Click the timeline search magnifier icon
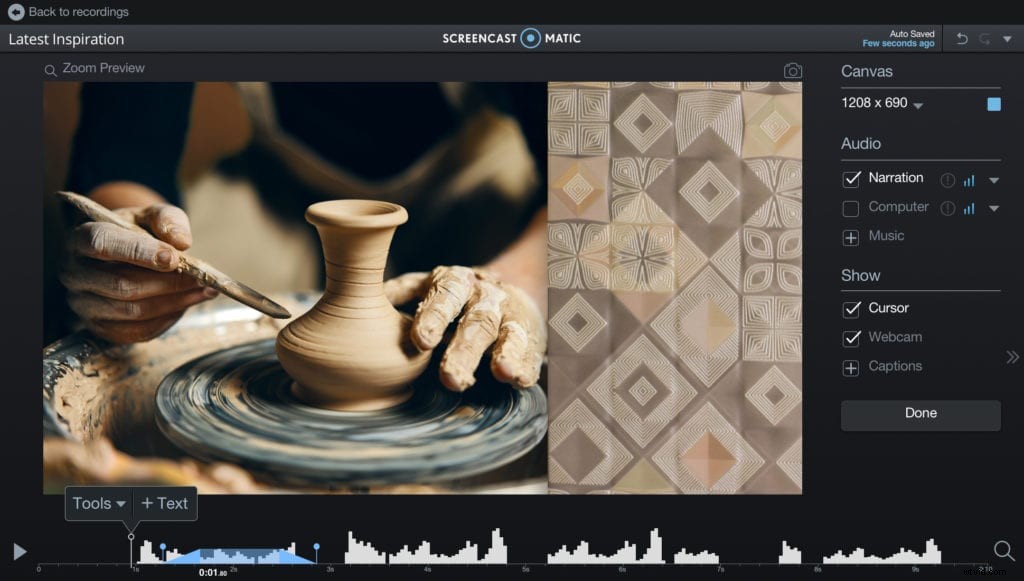The height and width of the screenshot is (581, 1024). tap(1003, 550)
